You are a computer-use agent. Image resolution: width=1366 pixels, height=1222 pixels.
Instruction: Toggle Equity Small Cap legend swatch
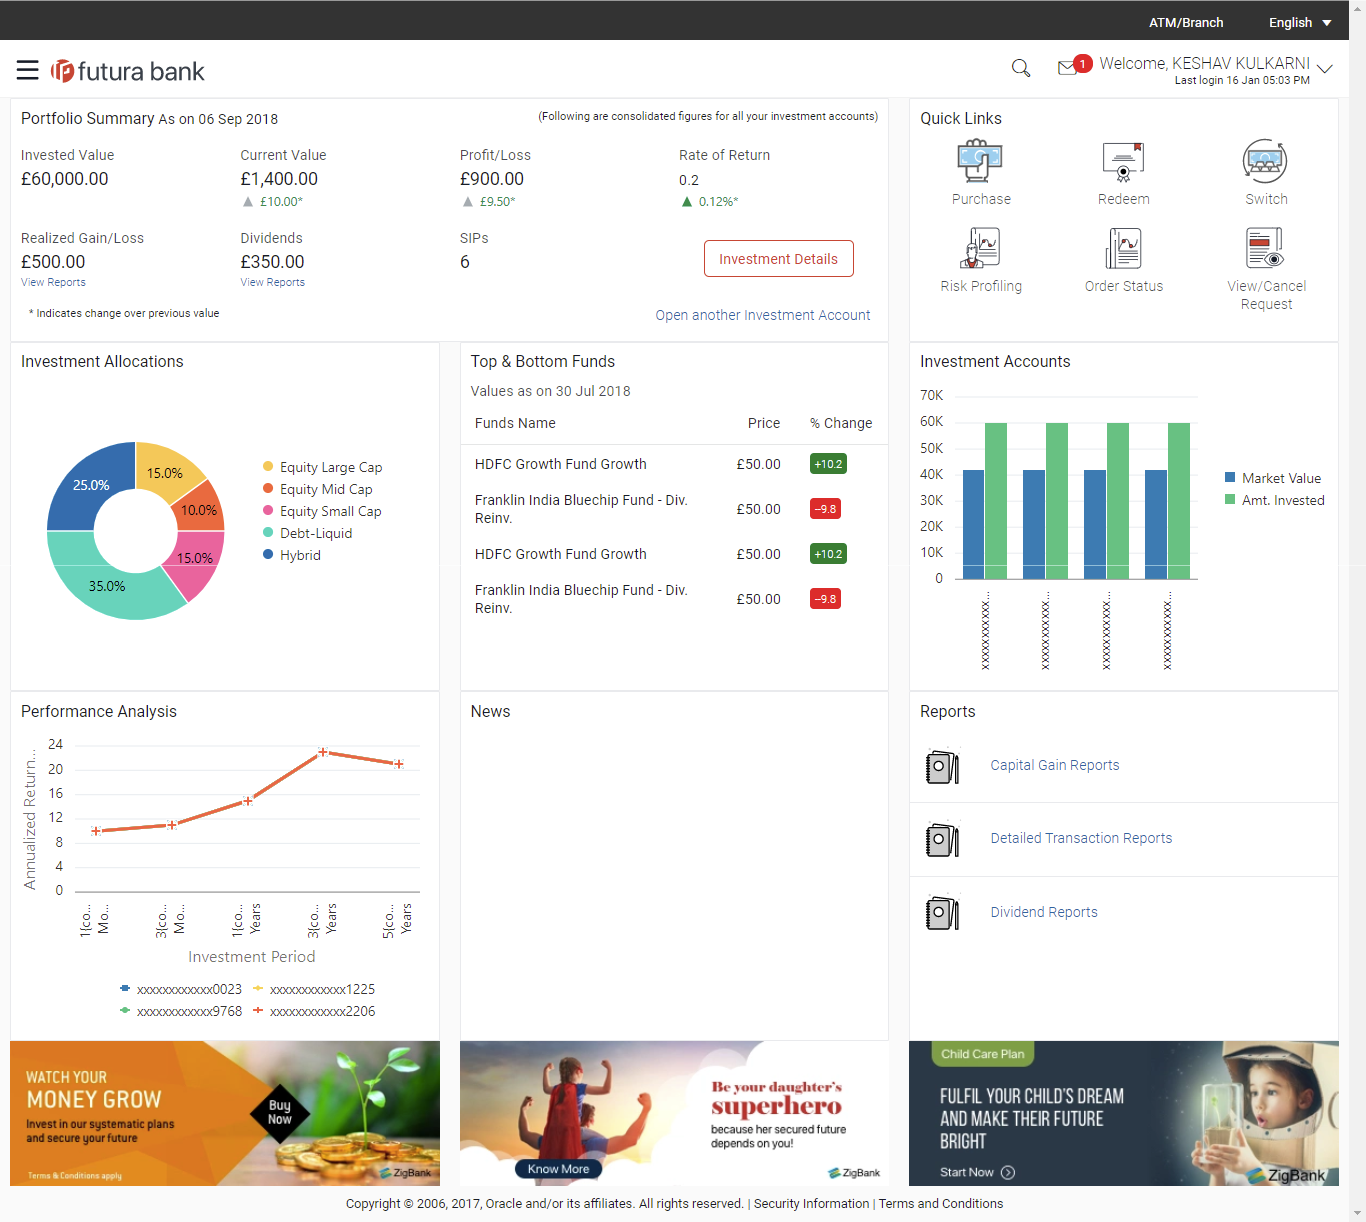(x=268, y=510)
